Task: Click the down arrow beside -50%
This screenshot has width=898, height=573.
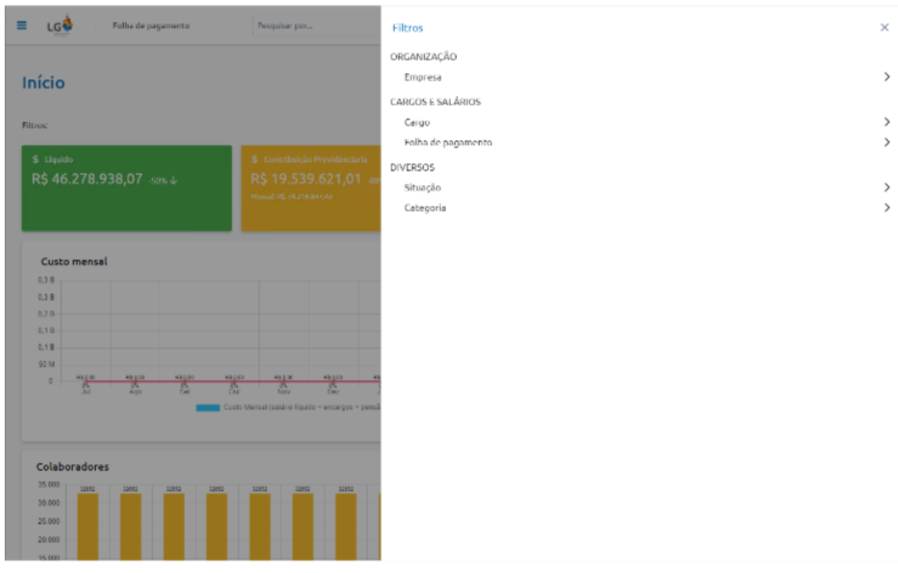Action: coord(174,180)
